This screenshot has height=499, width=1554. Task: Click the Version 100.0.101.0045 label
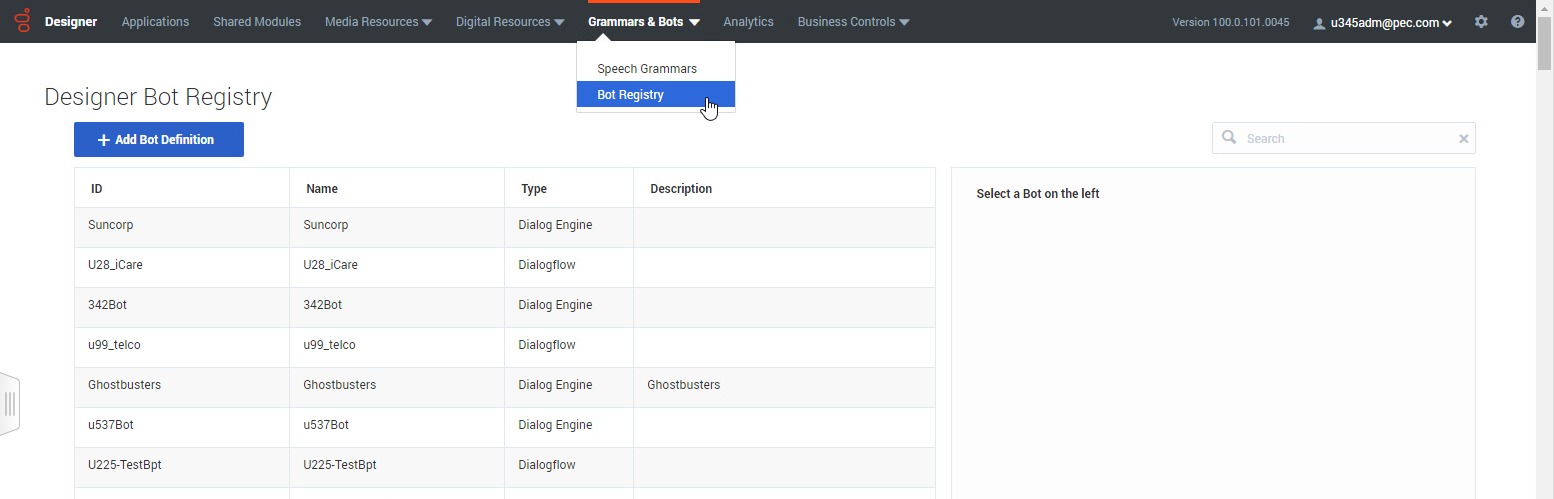point(1231,22)
